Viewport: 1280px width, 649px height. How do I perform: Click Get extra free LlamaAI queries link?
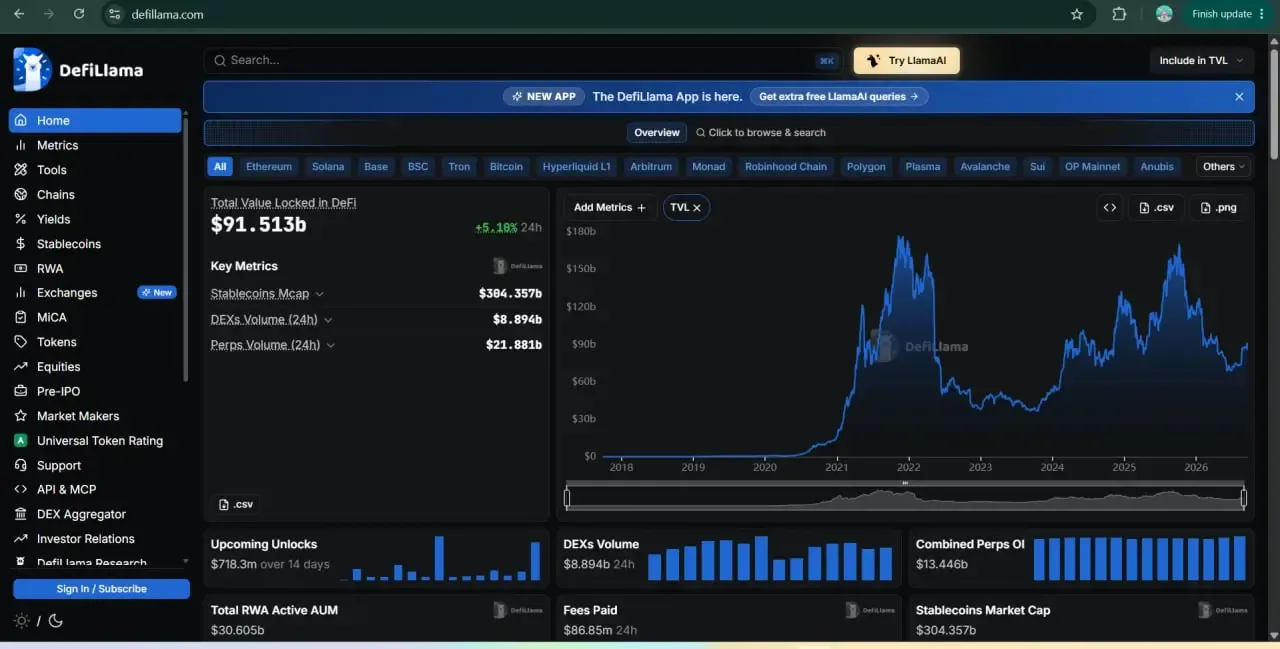pos(839,97)
